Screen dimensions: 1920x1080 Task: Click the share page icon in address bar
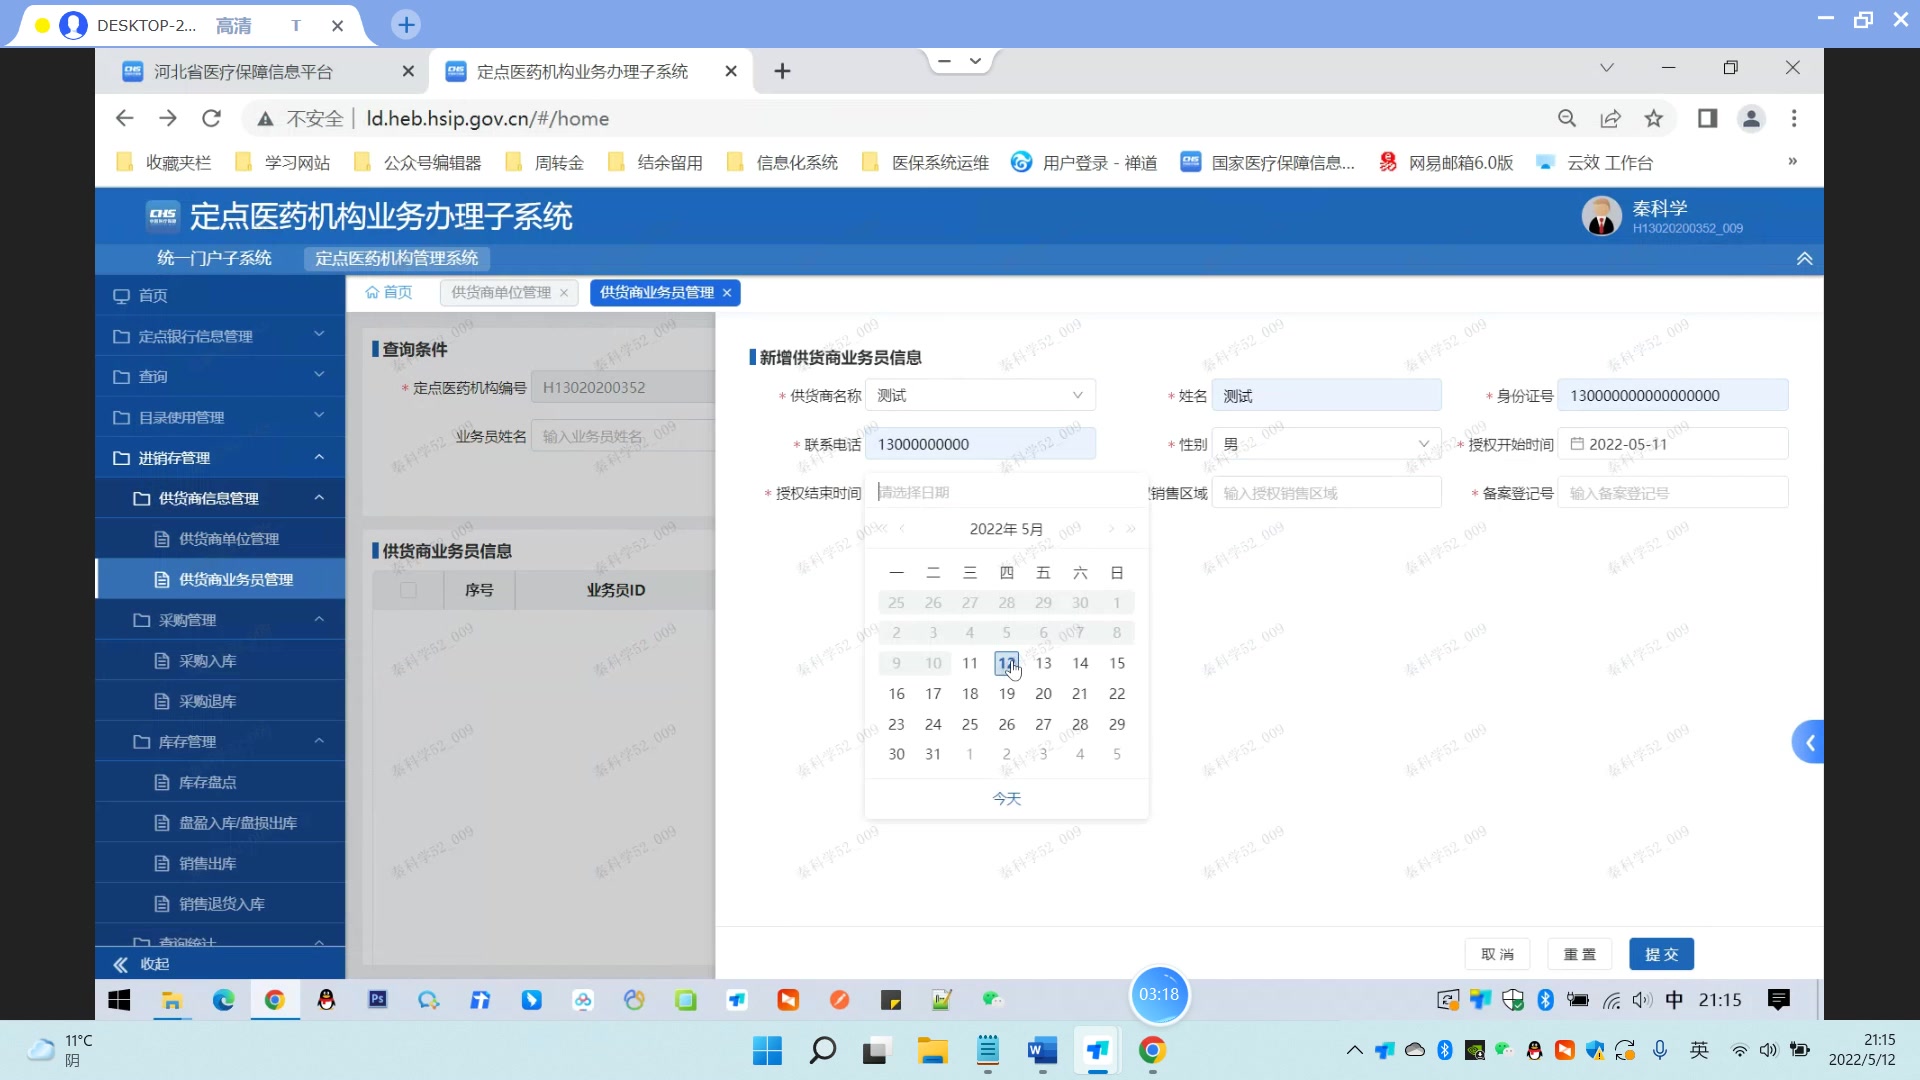tap(1610, 119)
